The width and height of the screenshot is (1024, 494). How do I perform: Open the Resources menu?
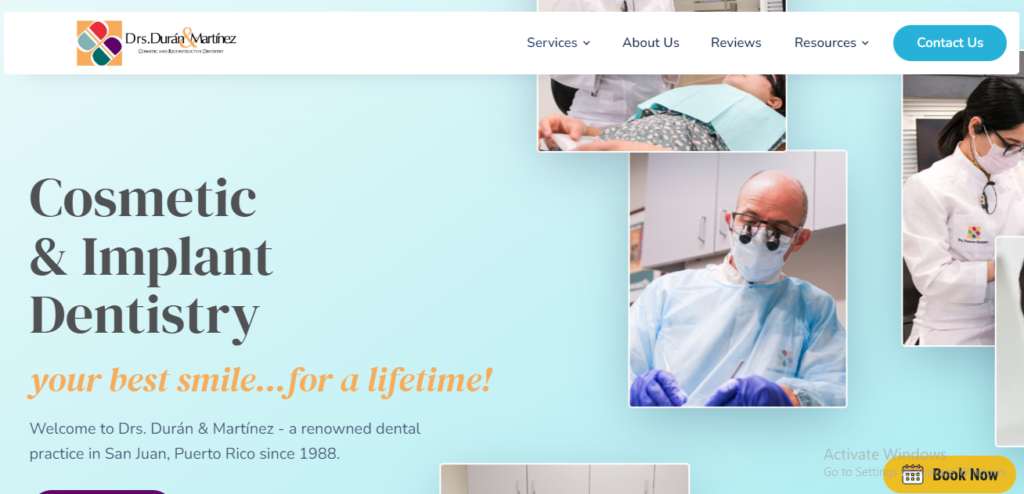point(831,43)
